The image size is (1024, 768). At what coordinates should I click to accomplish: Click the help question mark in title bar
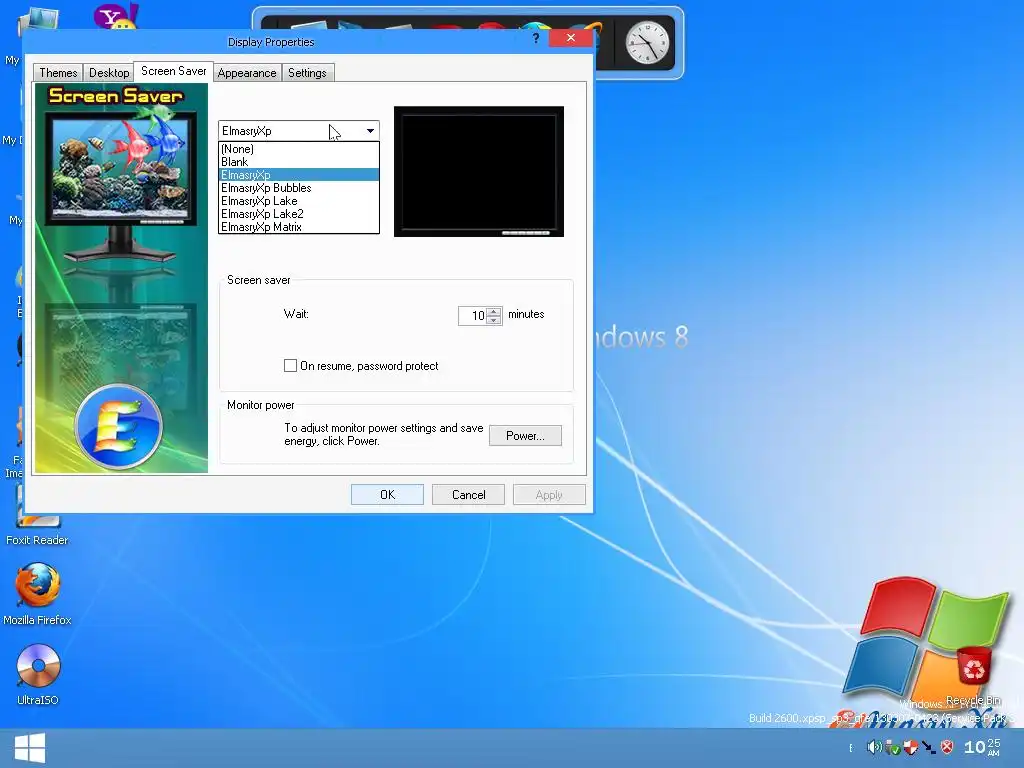coord(536,38)
